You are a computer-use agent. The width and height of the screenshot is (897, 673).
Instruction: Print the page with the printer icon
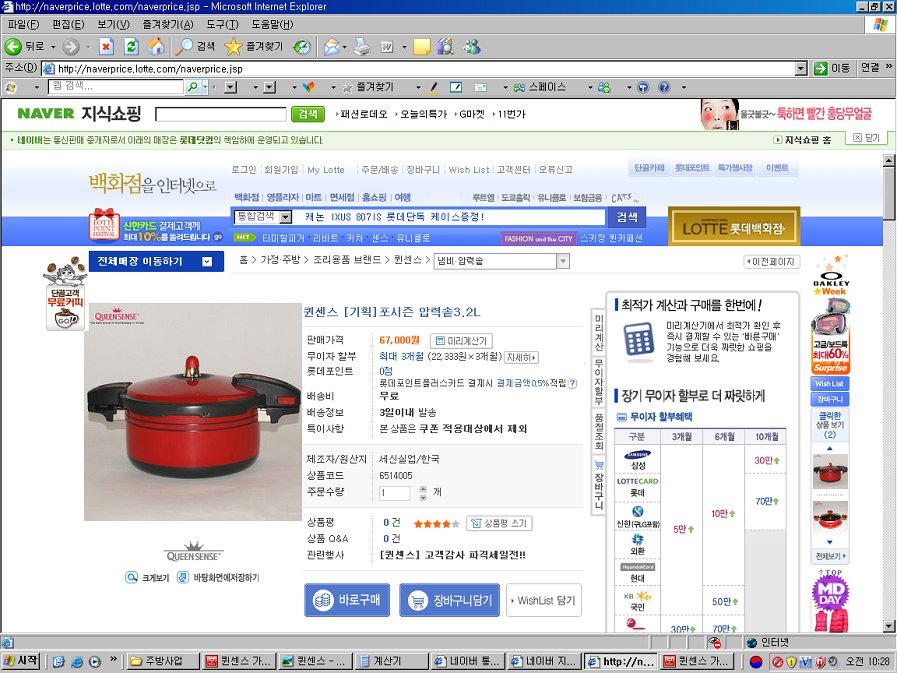tap(362, 47)
